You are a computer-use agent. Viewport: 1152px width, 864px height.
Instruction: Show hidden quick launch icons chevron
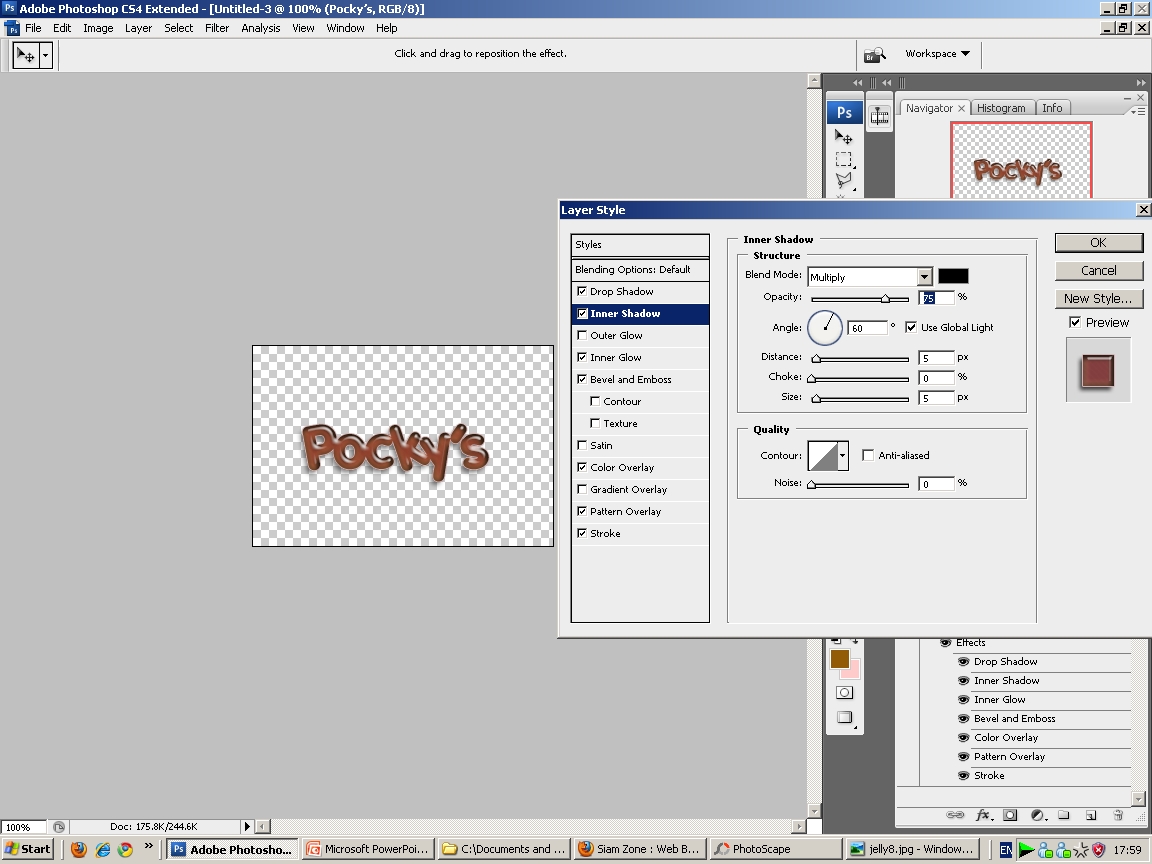(148, 846)
